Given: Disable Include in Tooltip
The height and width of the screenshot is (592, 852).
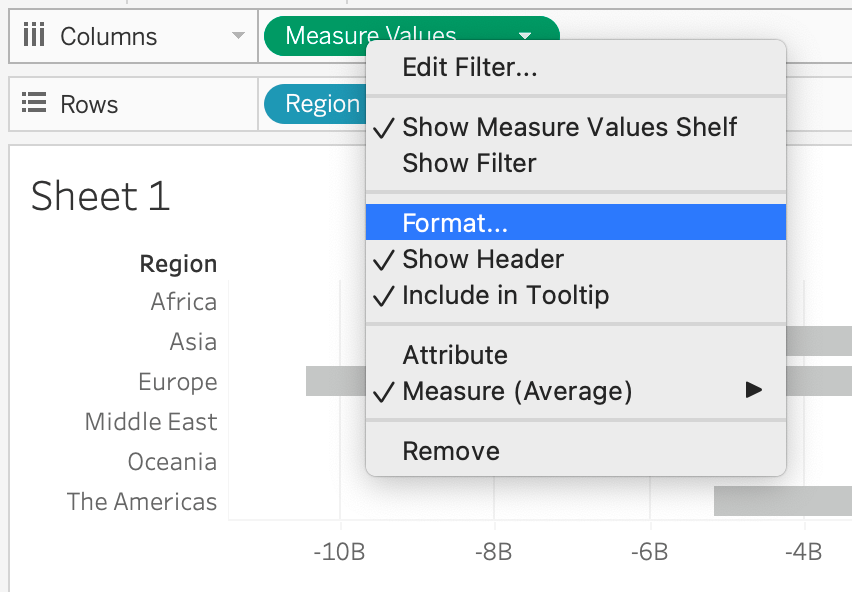Looking at the screenshot, I should [505, 296].
